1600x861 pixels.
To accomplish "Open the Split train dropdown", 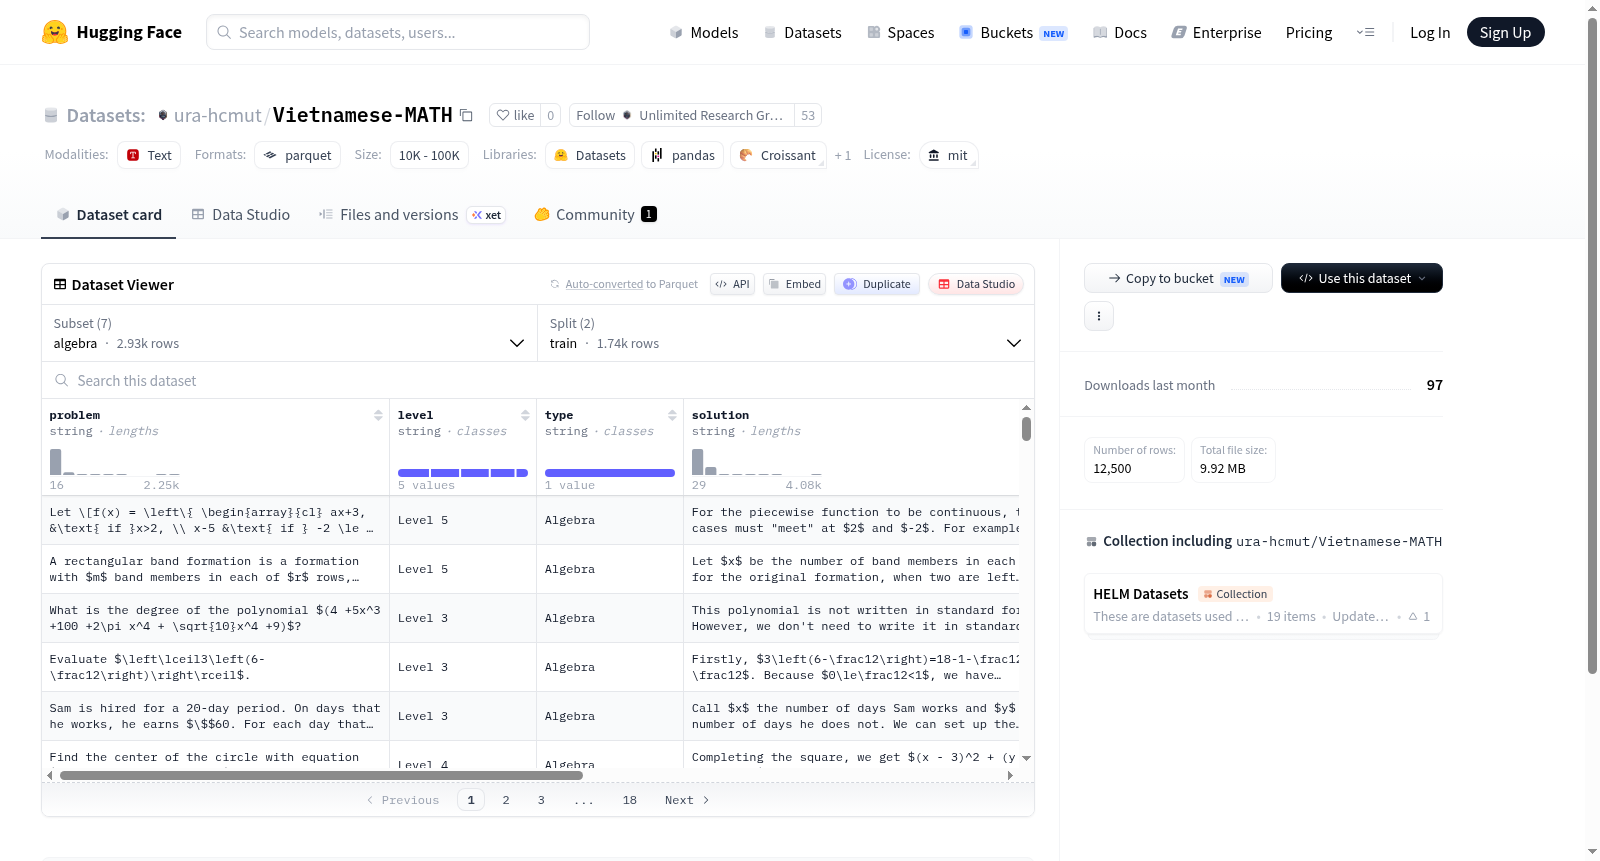I will click(785, 333).
